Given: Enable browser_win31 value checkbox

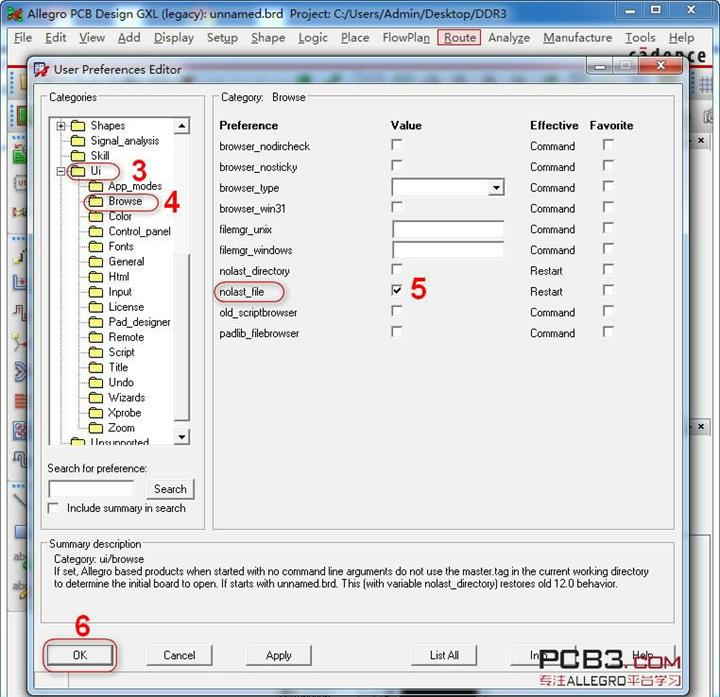Looking at the screenshot, I should click(x=396, y=207).
